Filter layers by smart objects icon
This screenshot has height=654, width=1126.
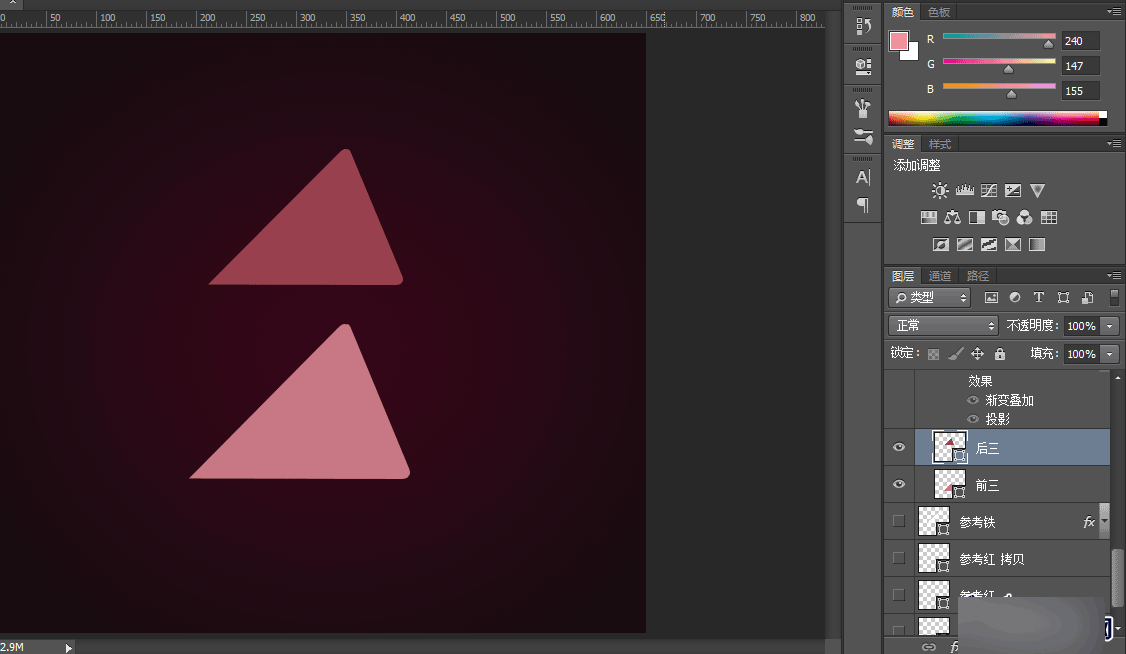point(1088,297)
